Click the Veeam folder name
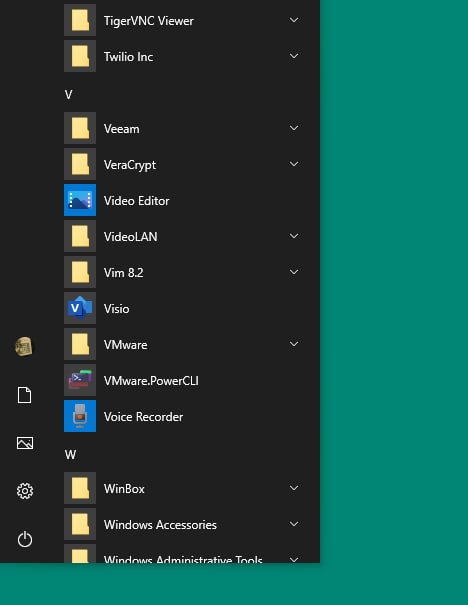Image resolution: width=468 pixels, height=605 pixels. click(x=122, y=129)
